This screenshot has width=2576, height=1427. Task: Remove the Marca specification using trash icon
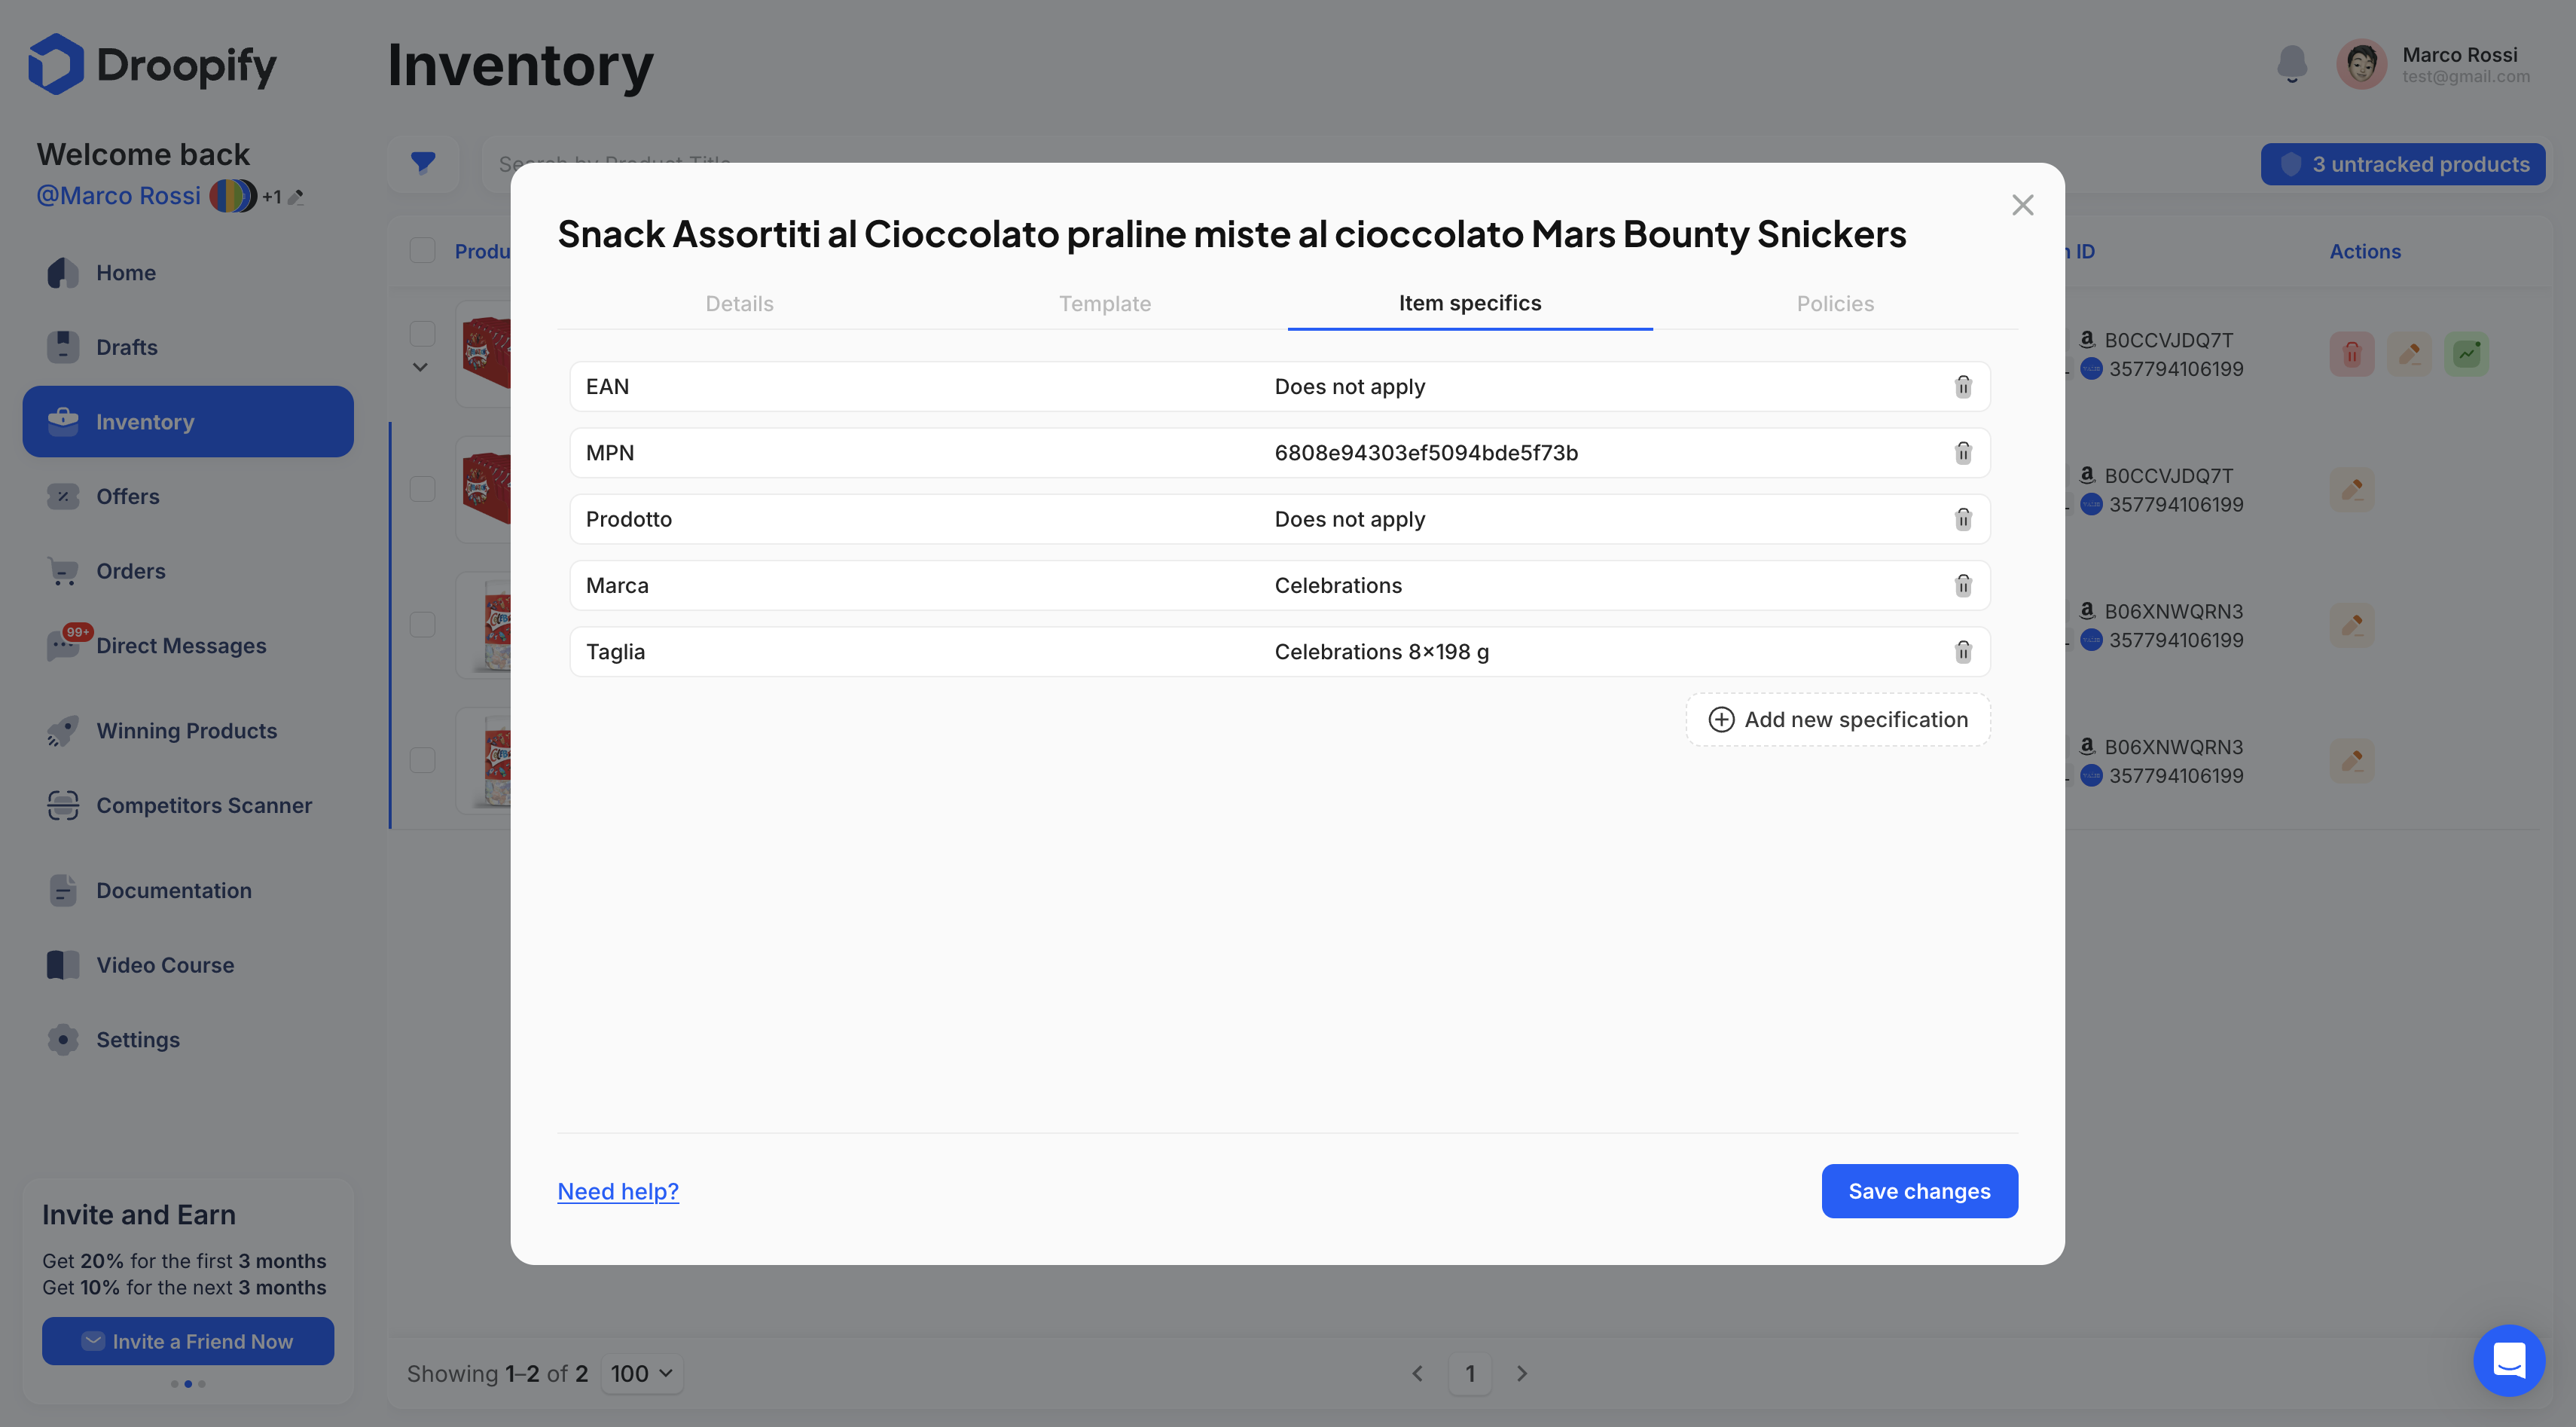click(x=1963, y=585)
